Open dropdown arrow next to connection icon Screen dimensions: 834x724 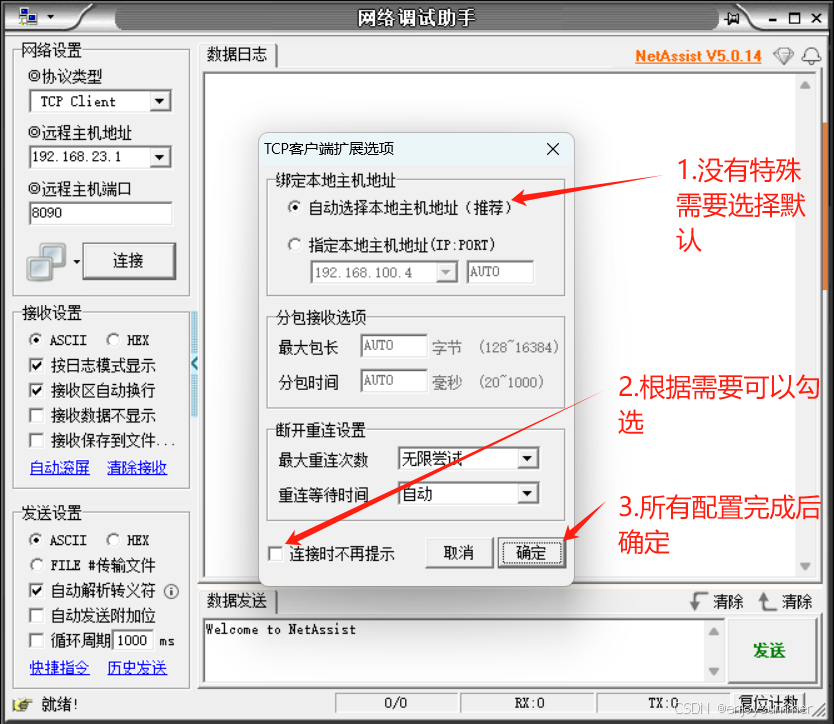(x=77, y=261)
